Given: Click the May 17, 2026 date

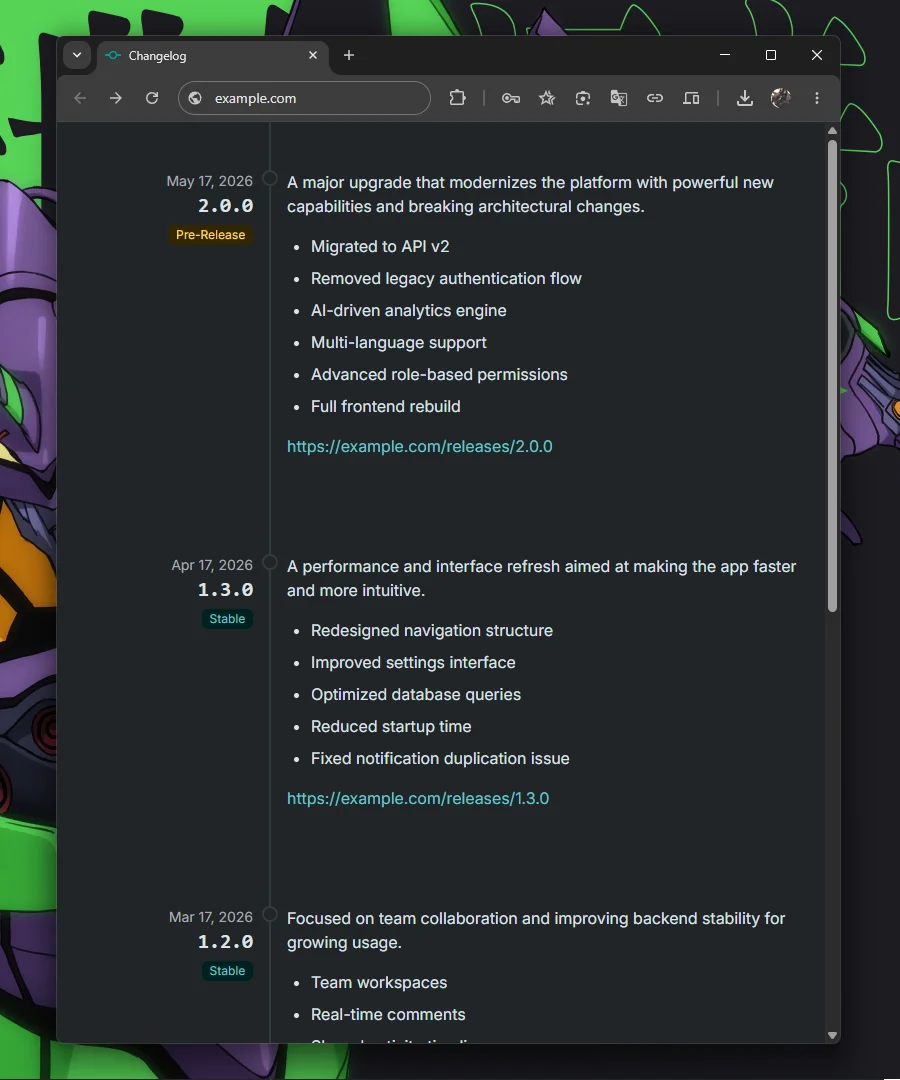Looking at the screenshot, I should (209, 181).
